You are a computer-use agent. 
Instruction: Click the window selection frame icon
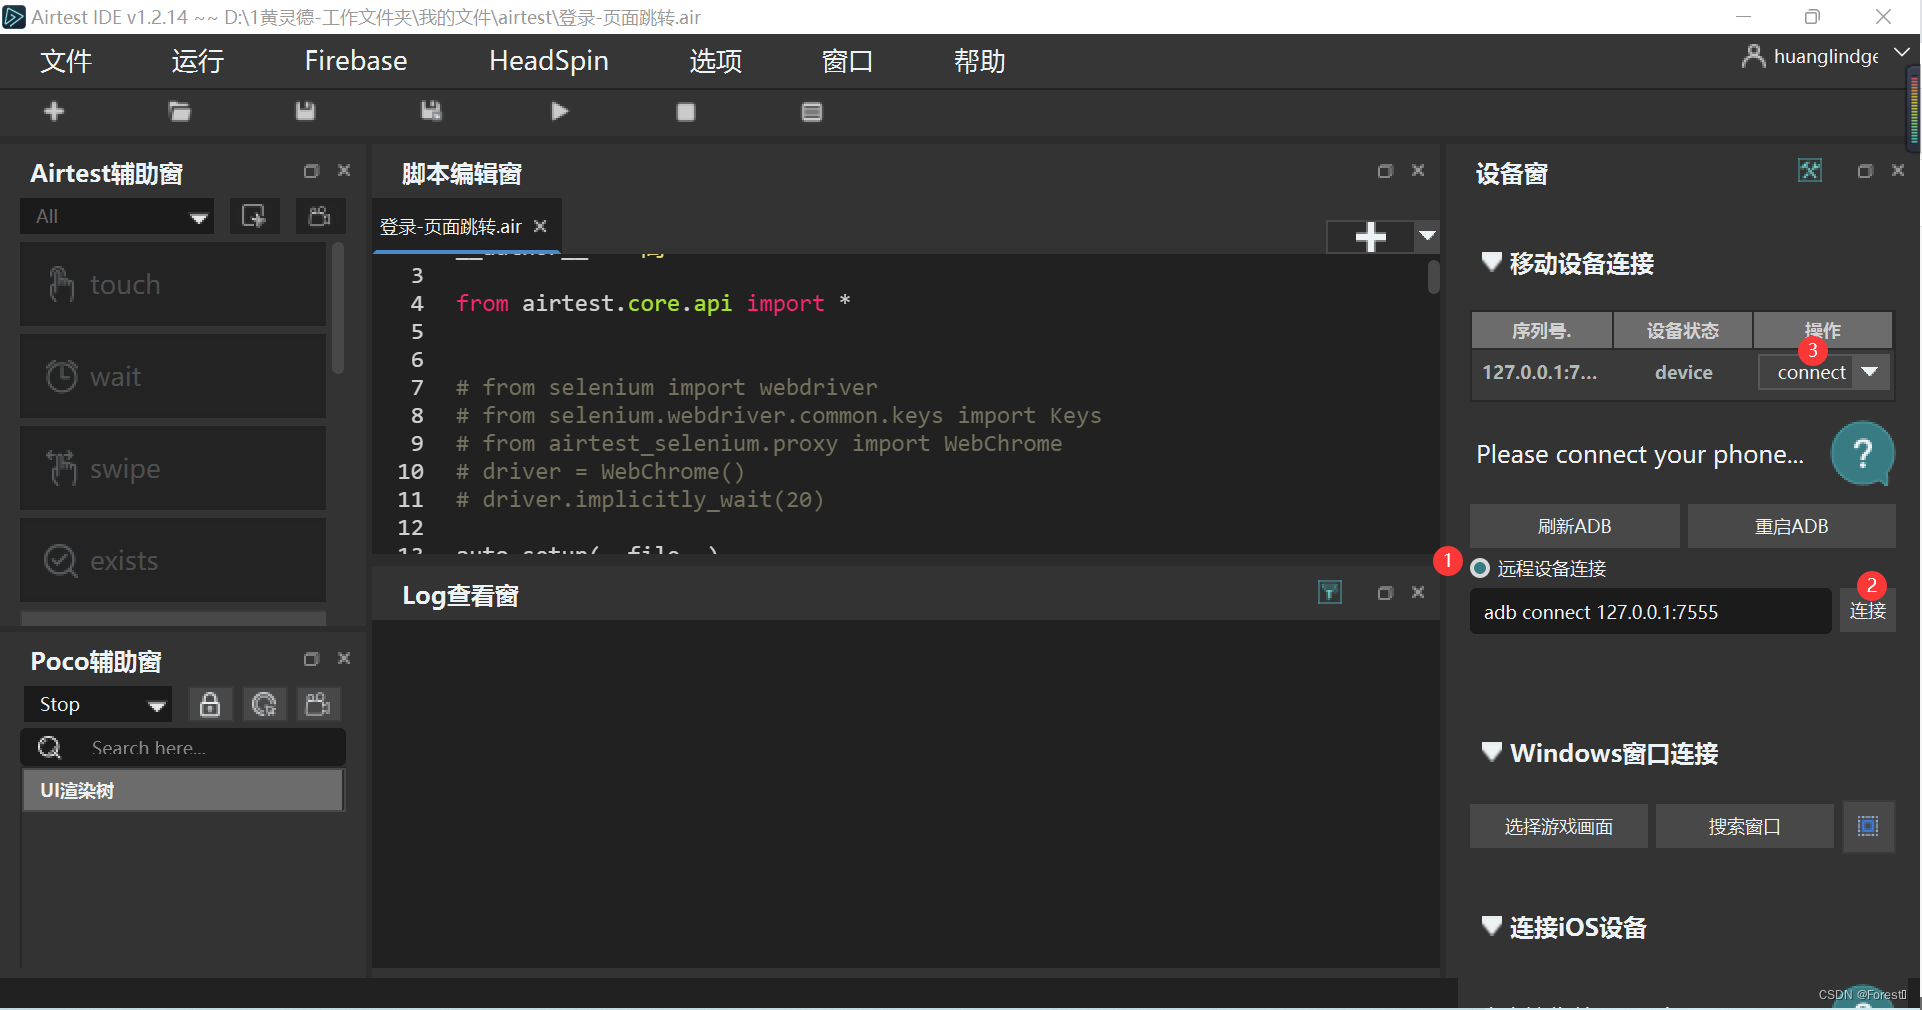pyautogui.click(x=1868, y=826)
